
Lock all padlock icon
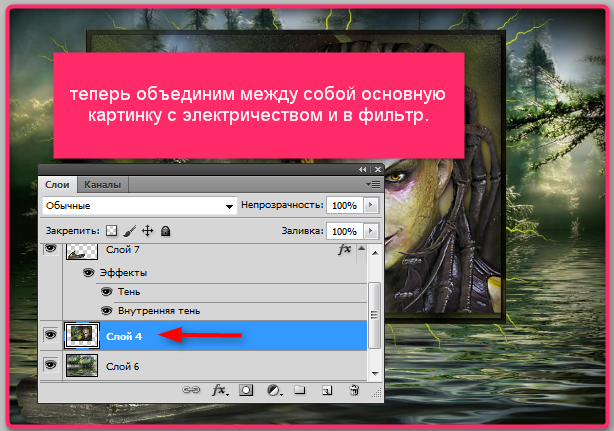click(x=166, y=231)
